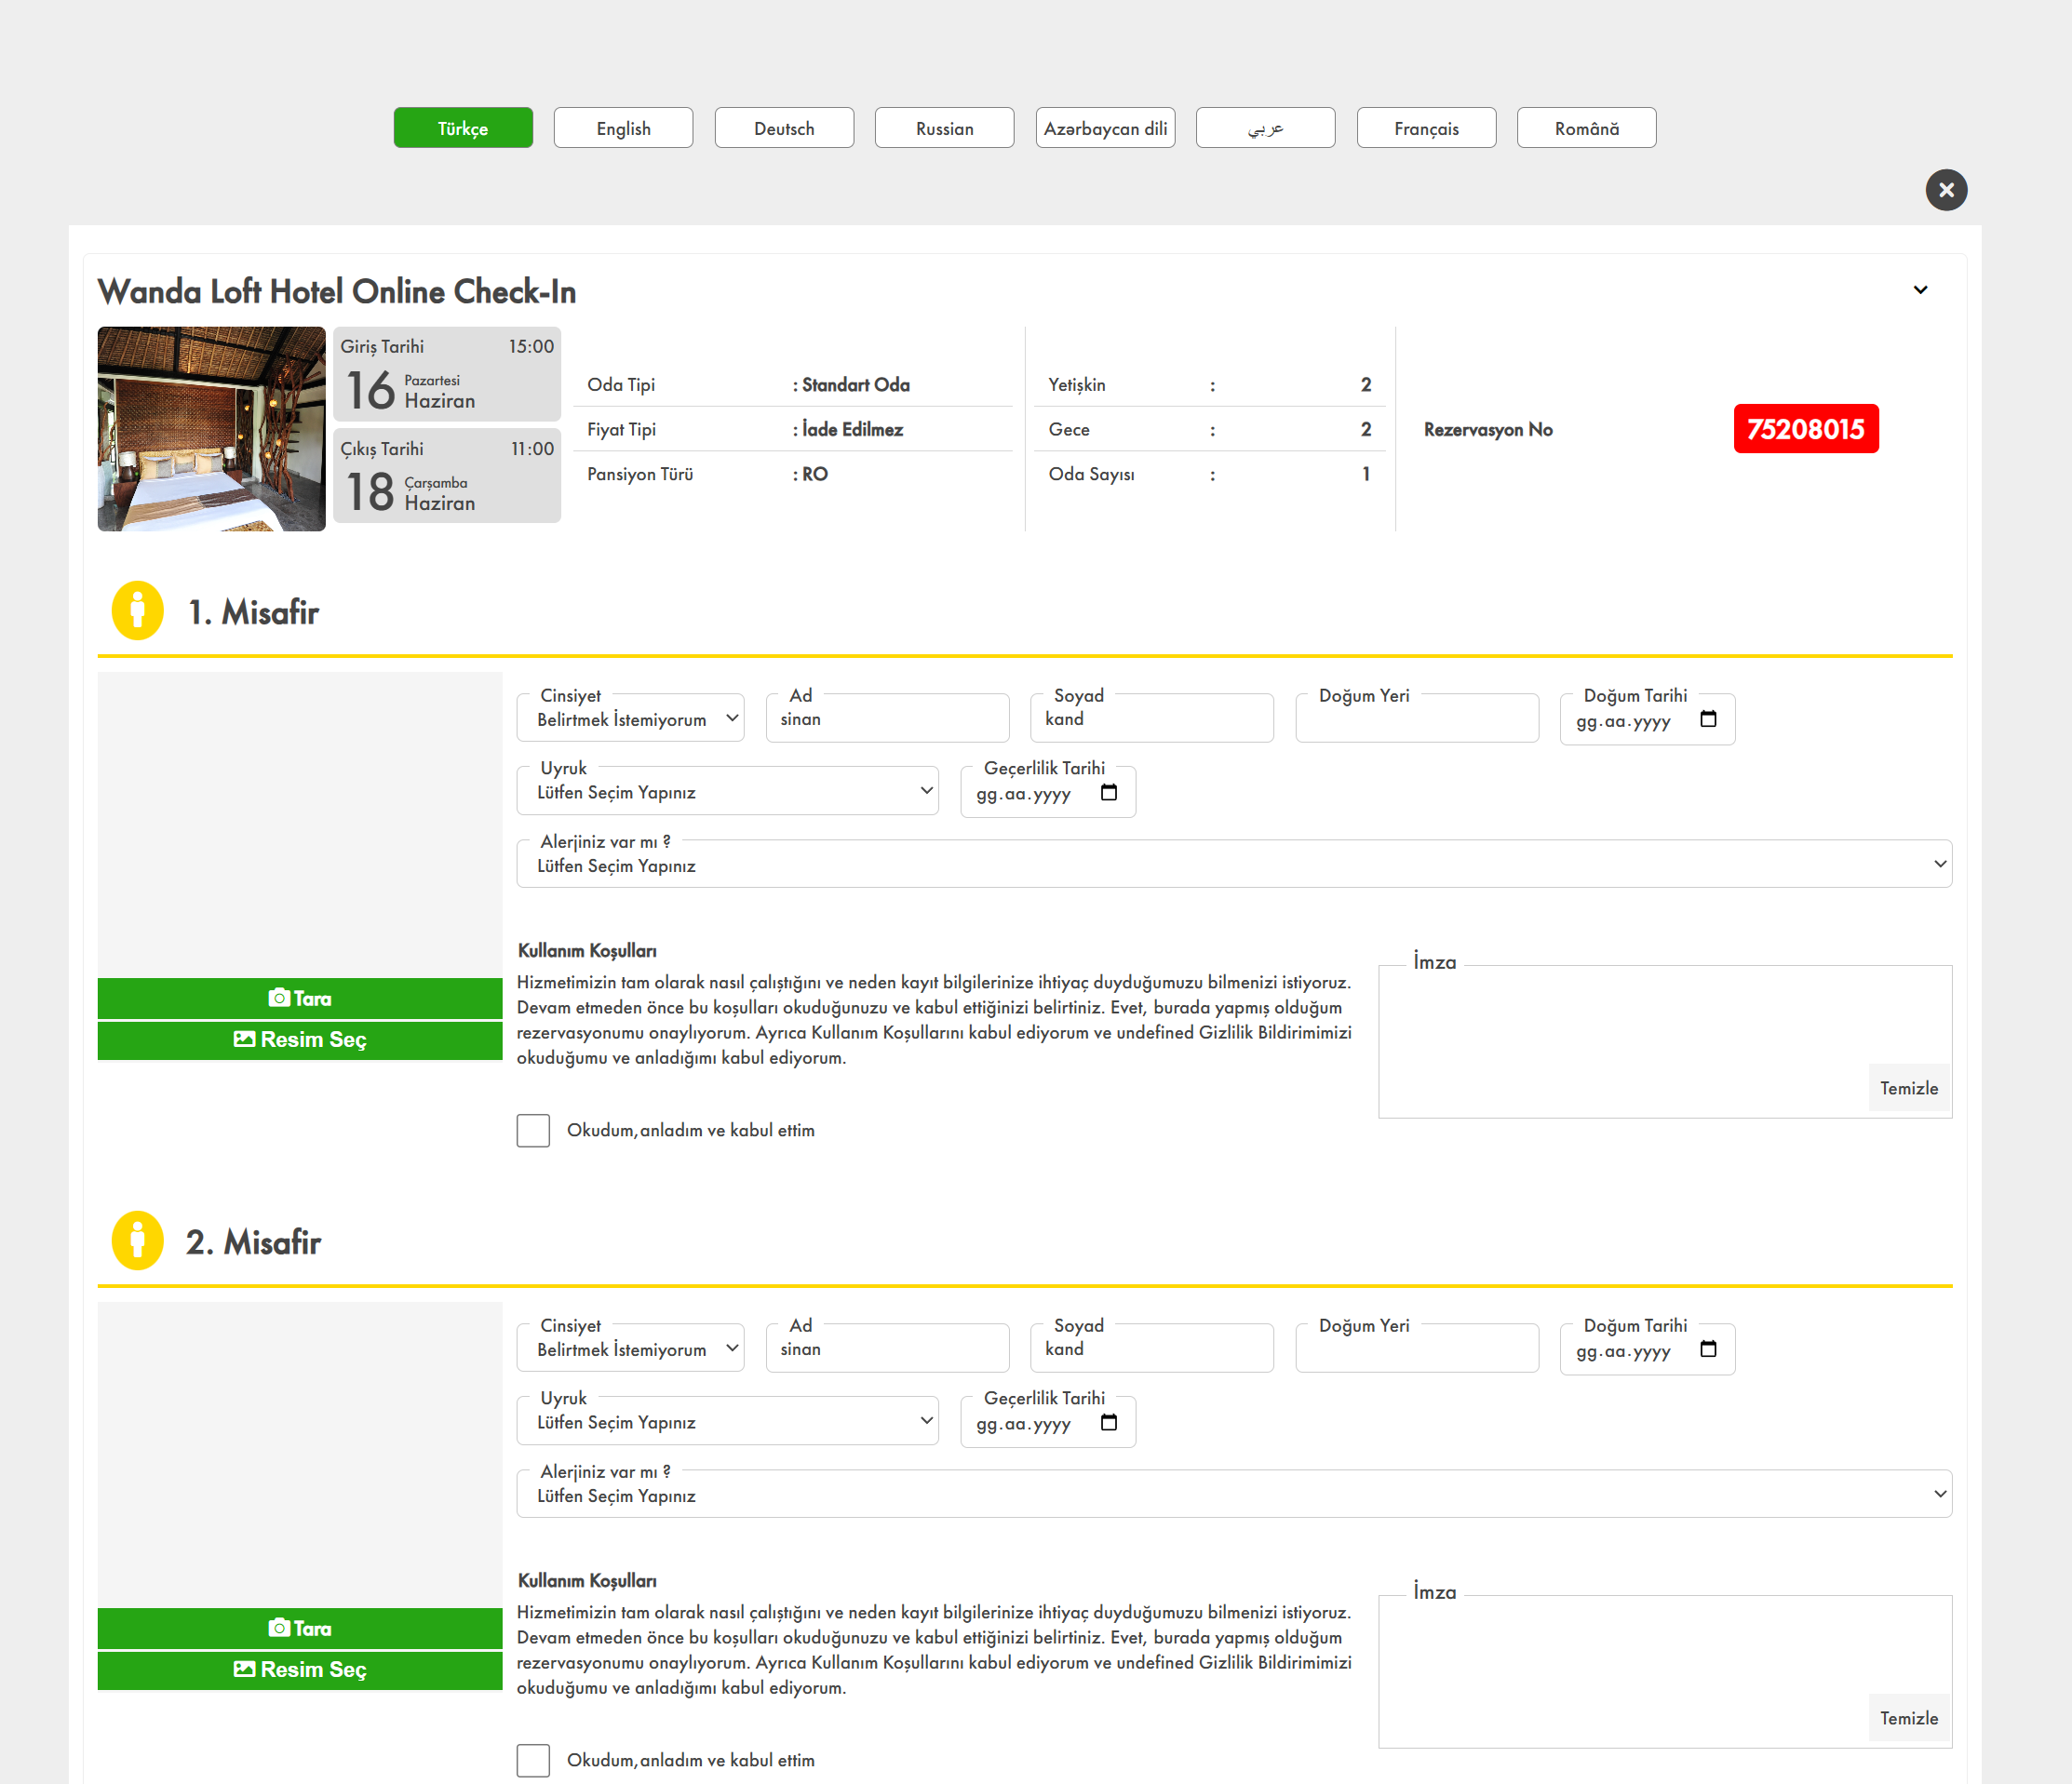This screenshot has height=1784, width=2072.
Task: Click the Ad field of 1. Misafir
Action: point(887,719)
